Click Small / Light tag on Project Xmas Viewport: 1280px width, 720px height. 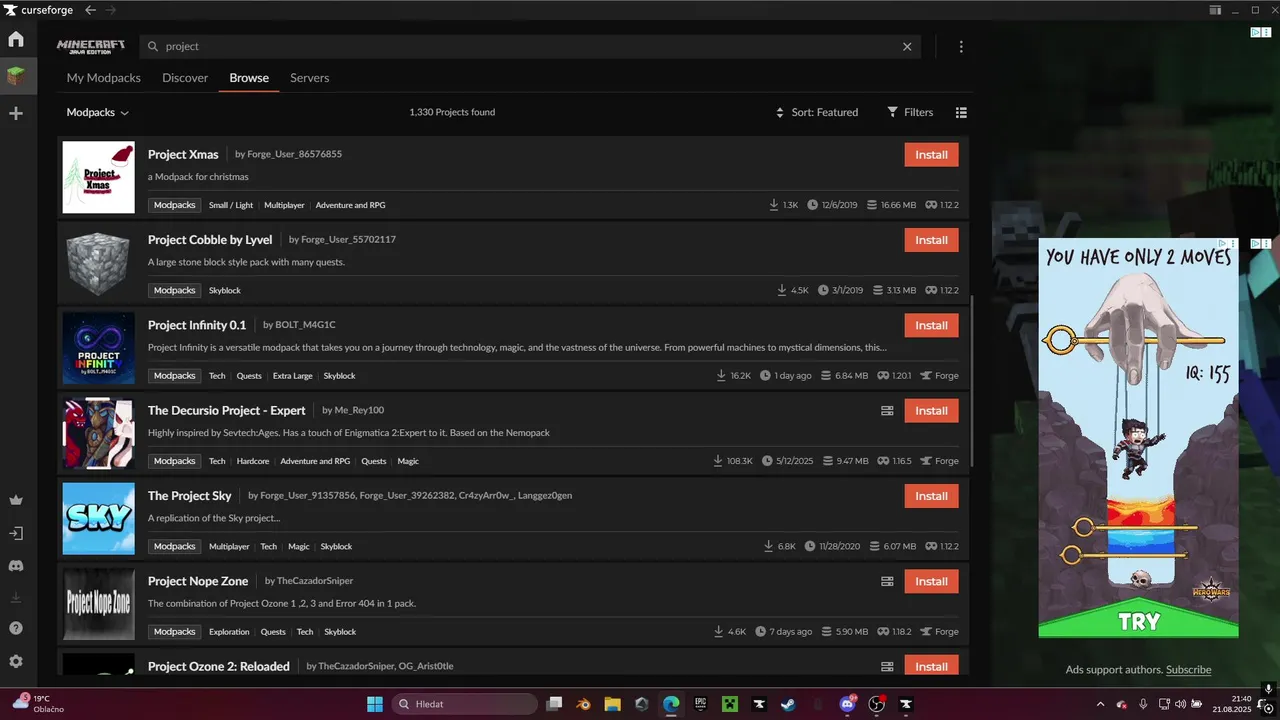point(231,205)
